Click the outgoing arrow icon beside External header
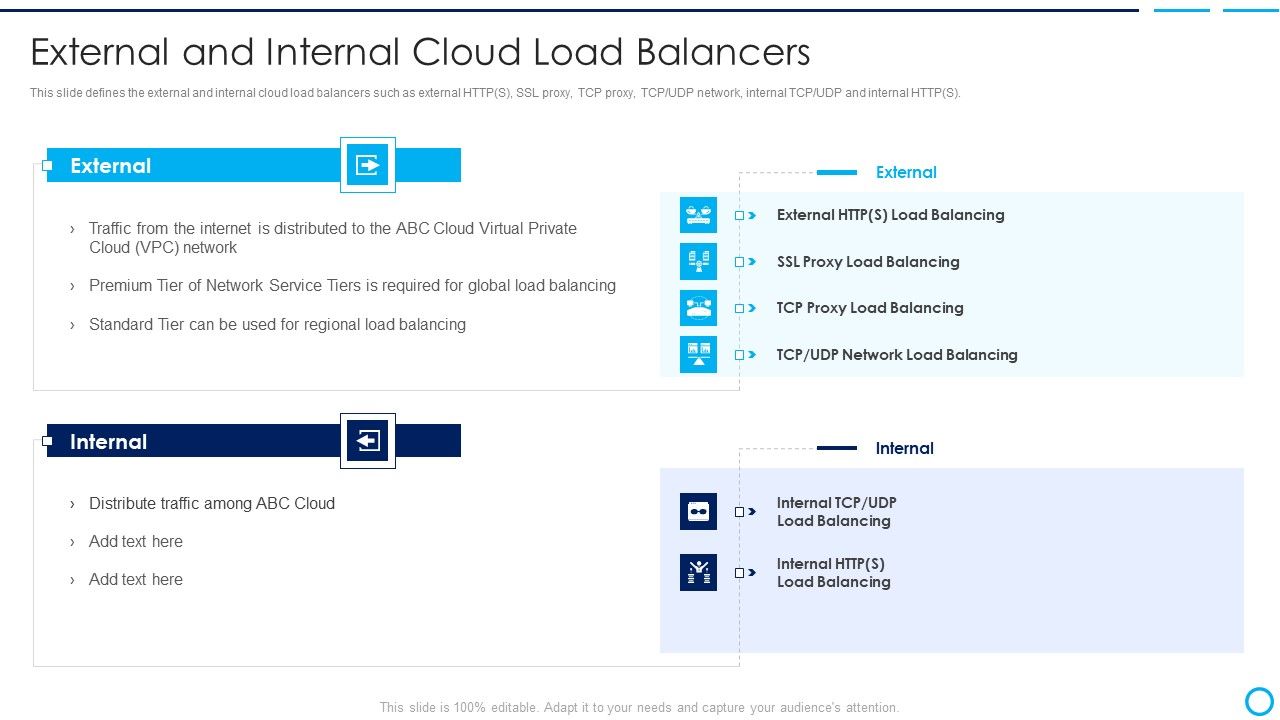Image resolution: width=1280 pixels, height=720 pixels. point(367,165)
